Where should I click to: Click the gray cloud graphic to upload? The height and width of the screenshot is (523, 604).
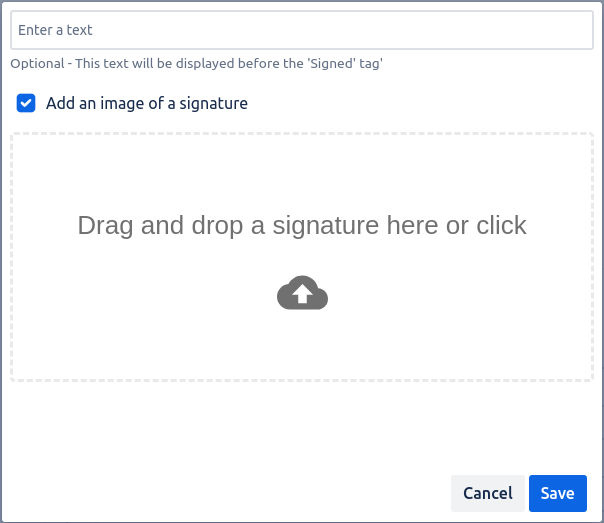[x=302, y=293]
